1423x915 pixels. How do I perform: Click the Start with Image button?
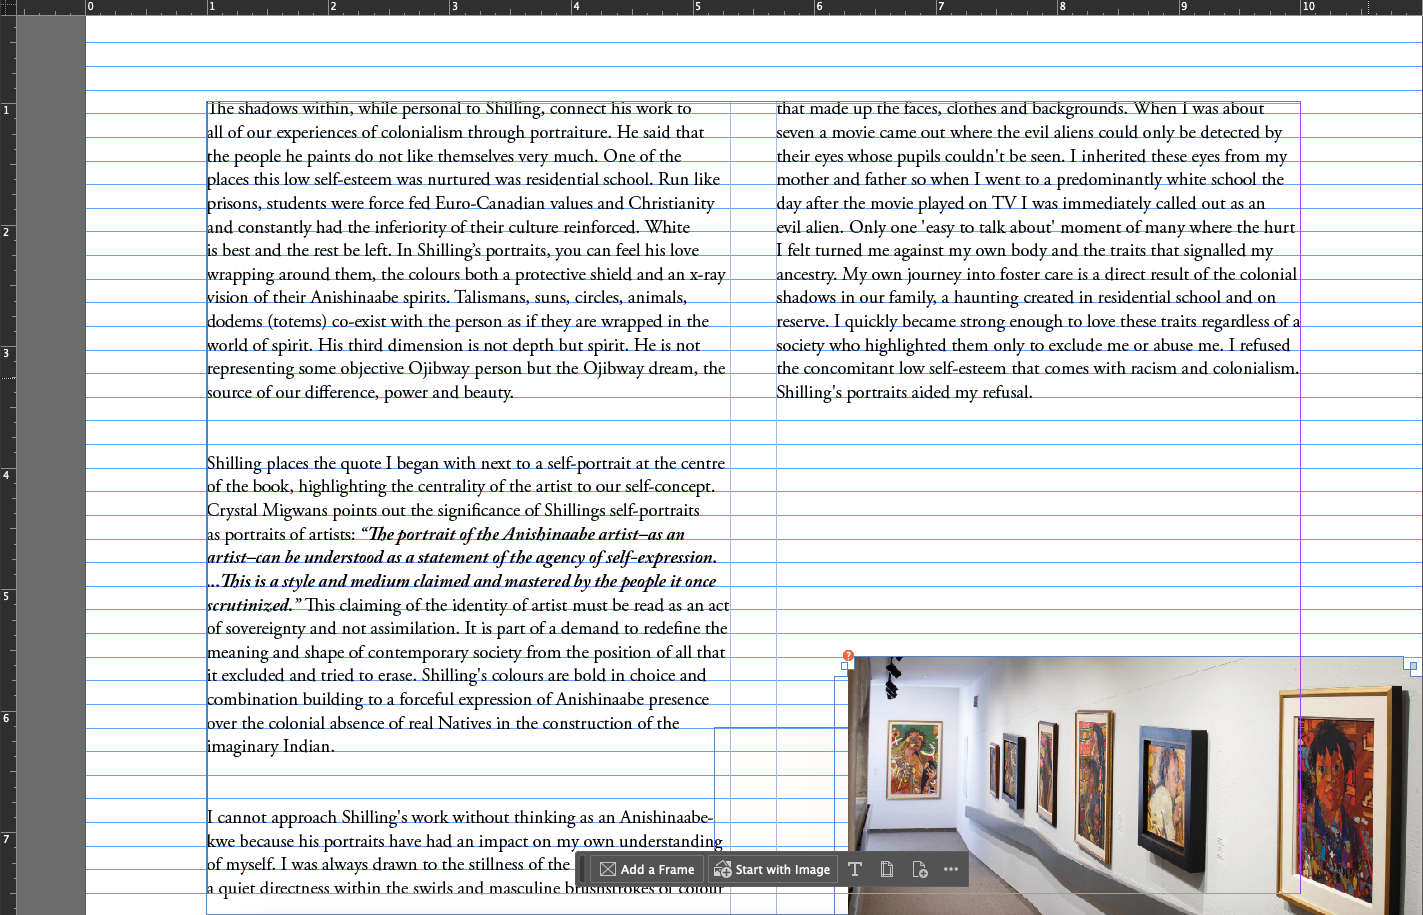pyautogui.click(x=772, y=869)
